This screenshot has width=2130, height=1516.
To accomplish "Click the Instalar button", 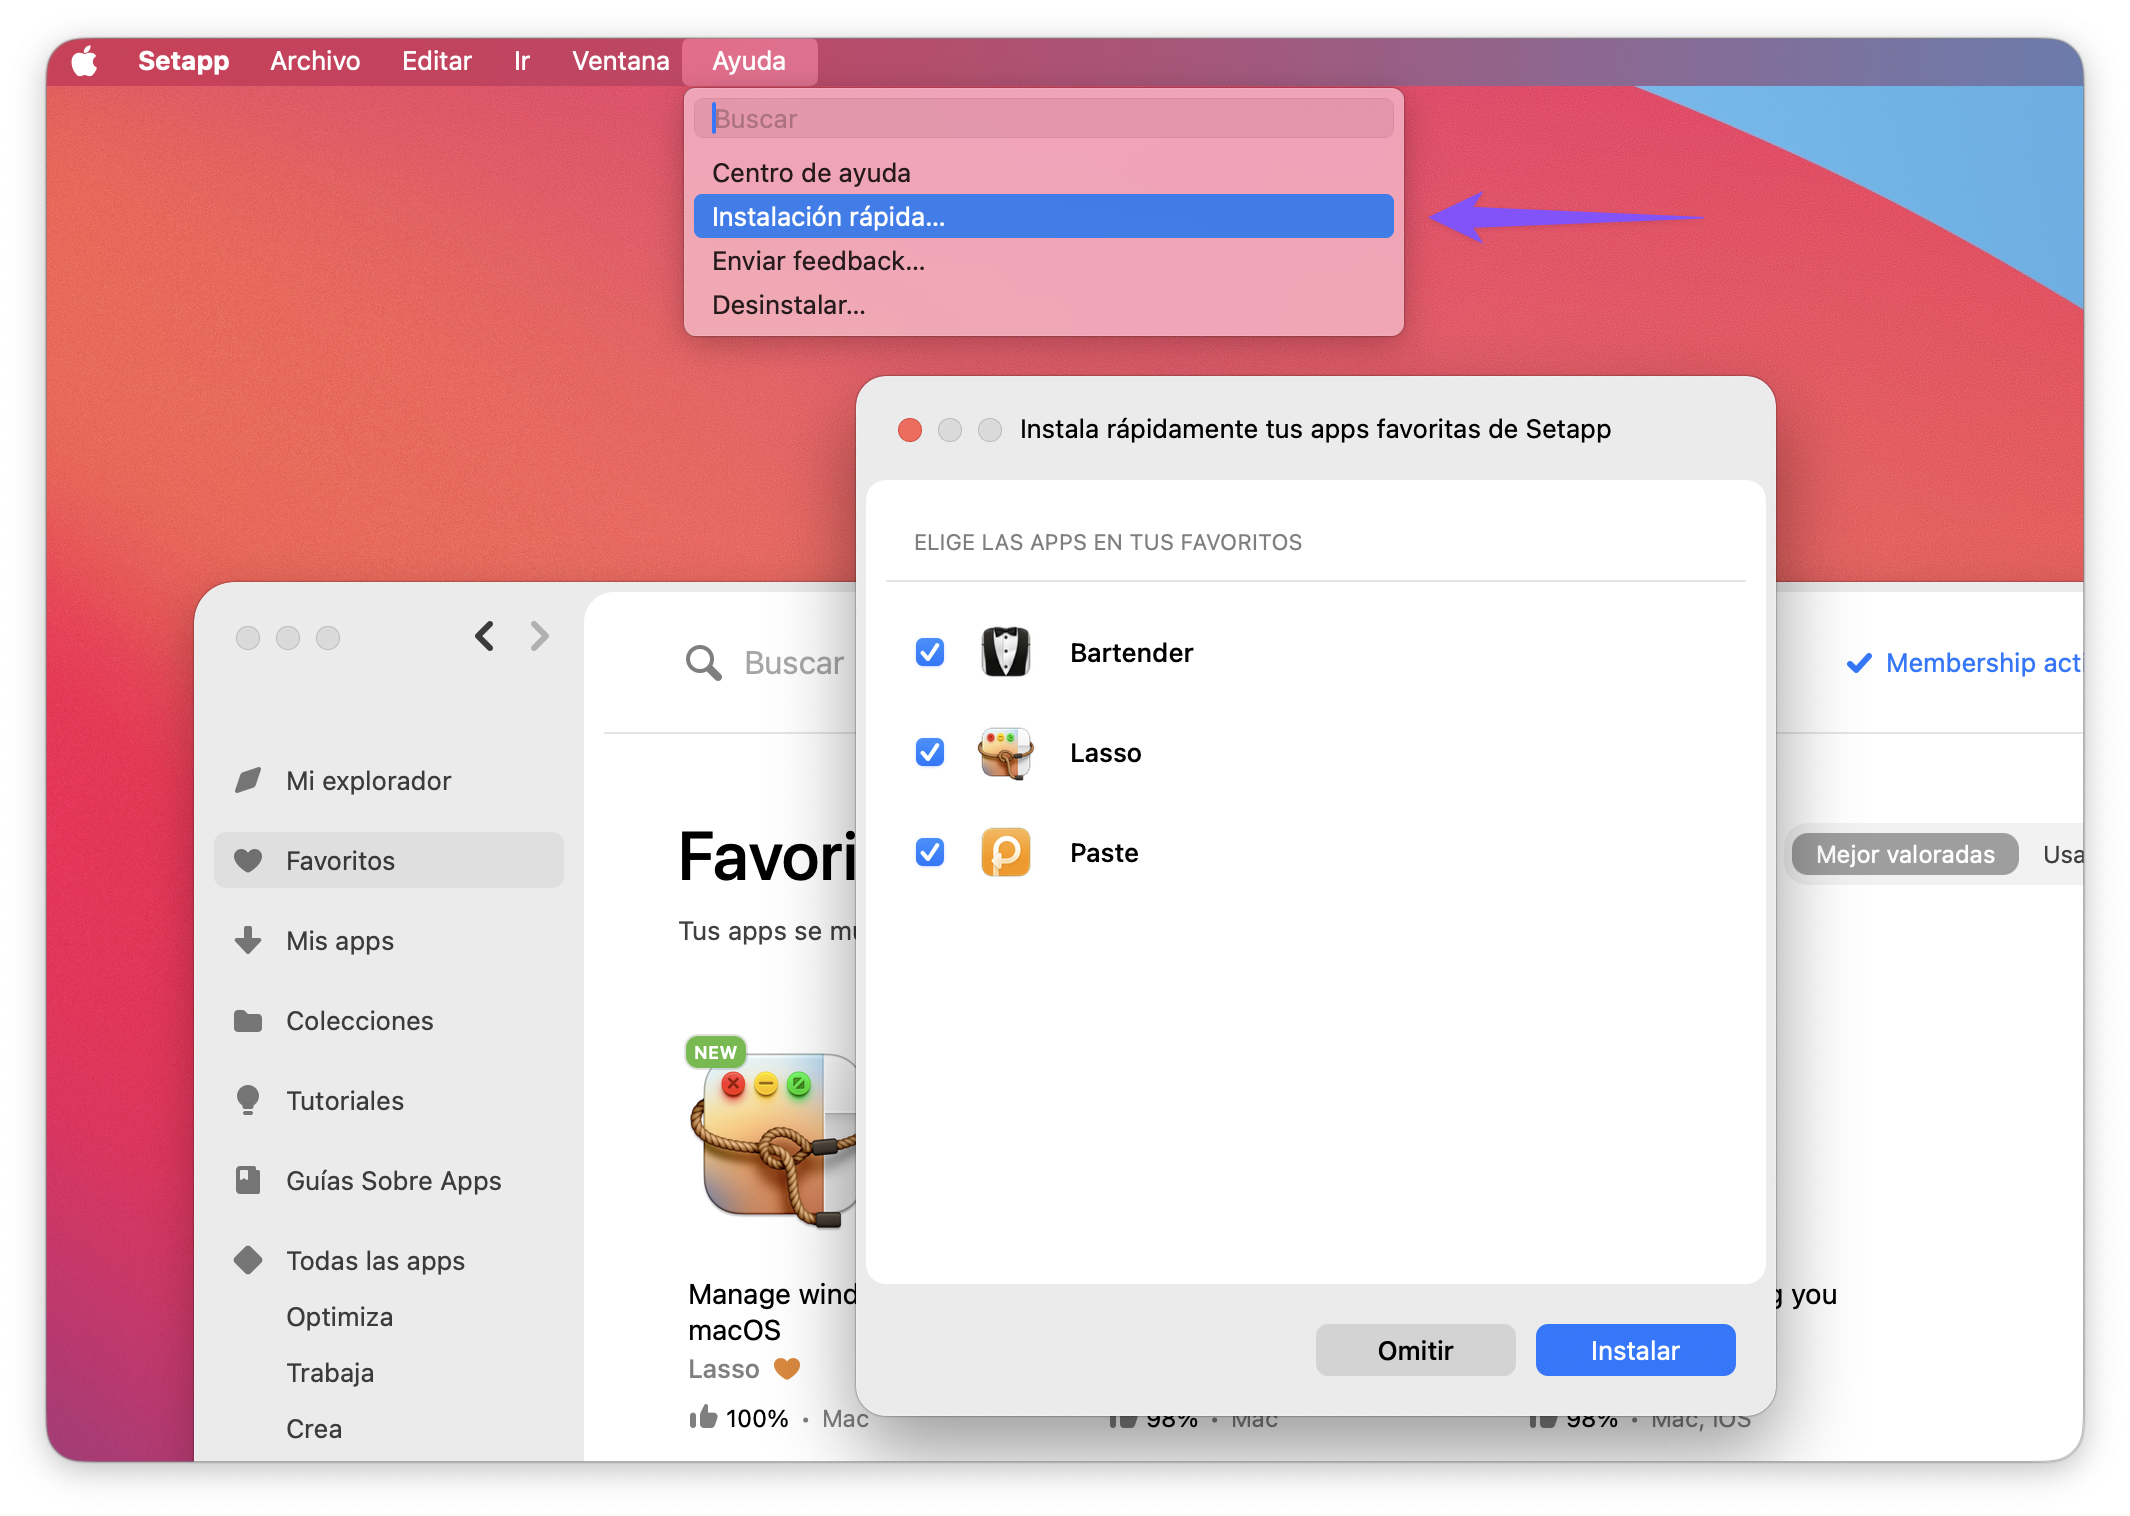I will (x=1635, y=1350).
